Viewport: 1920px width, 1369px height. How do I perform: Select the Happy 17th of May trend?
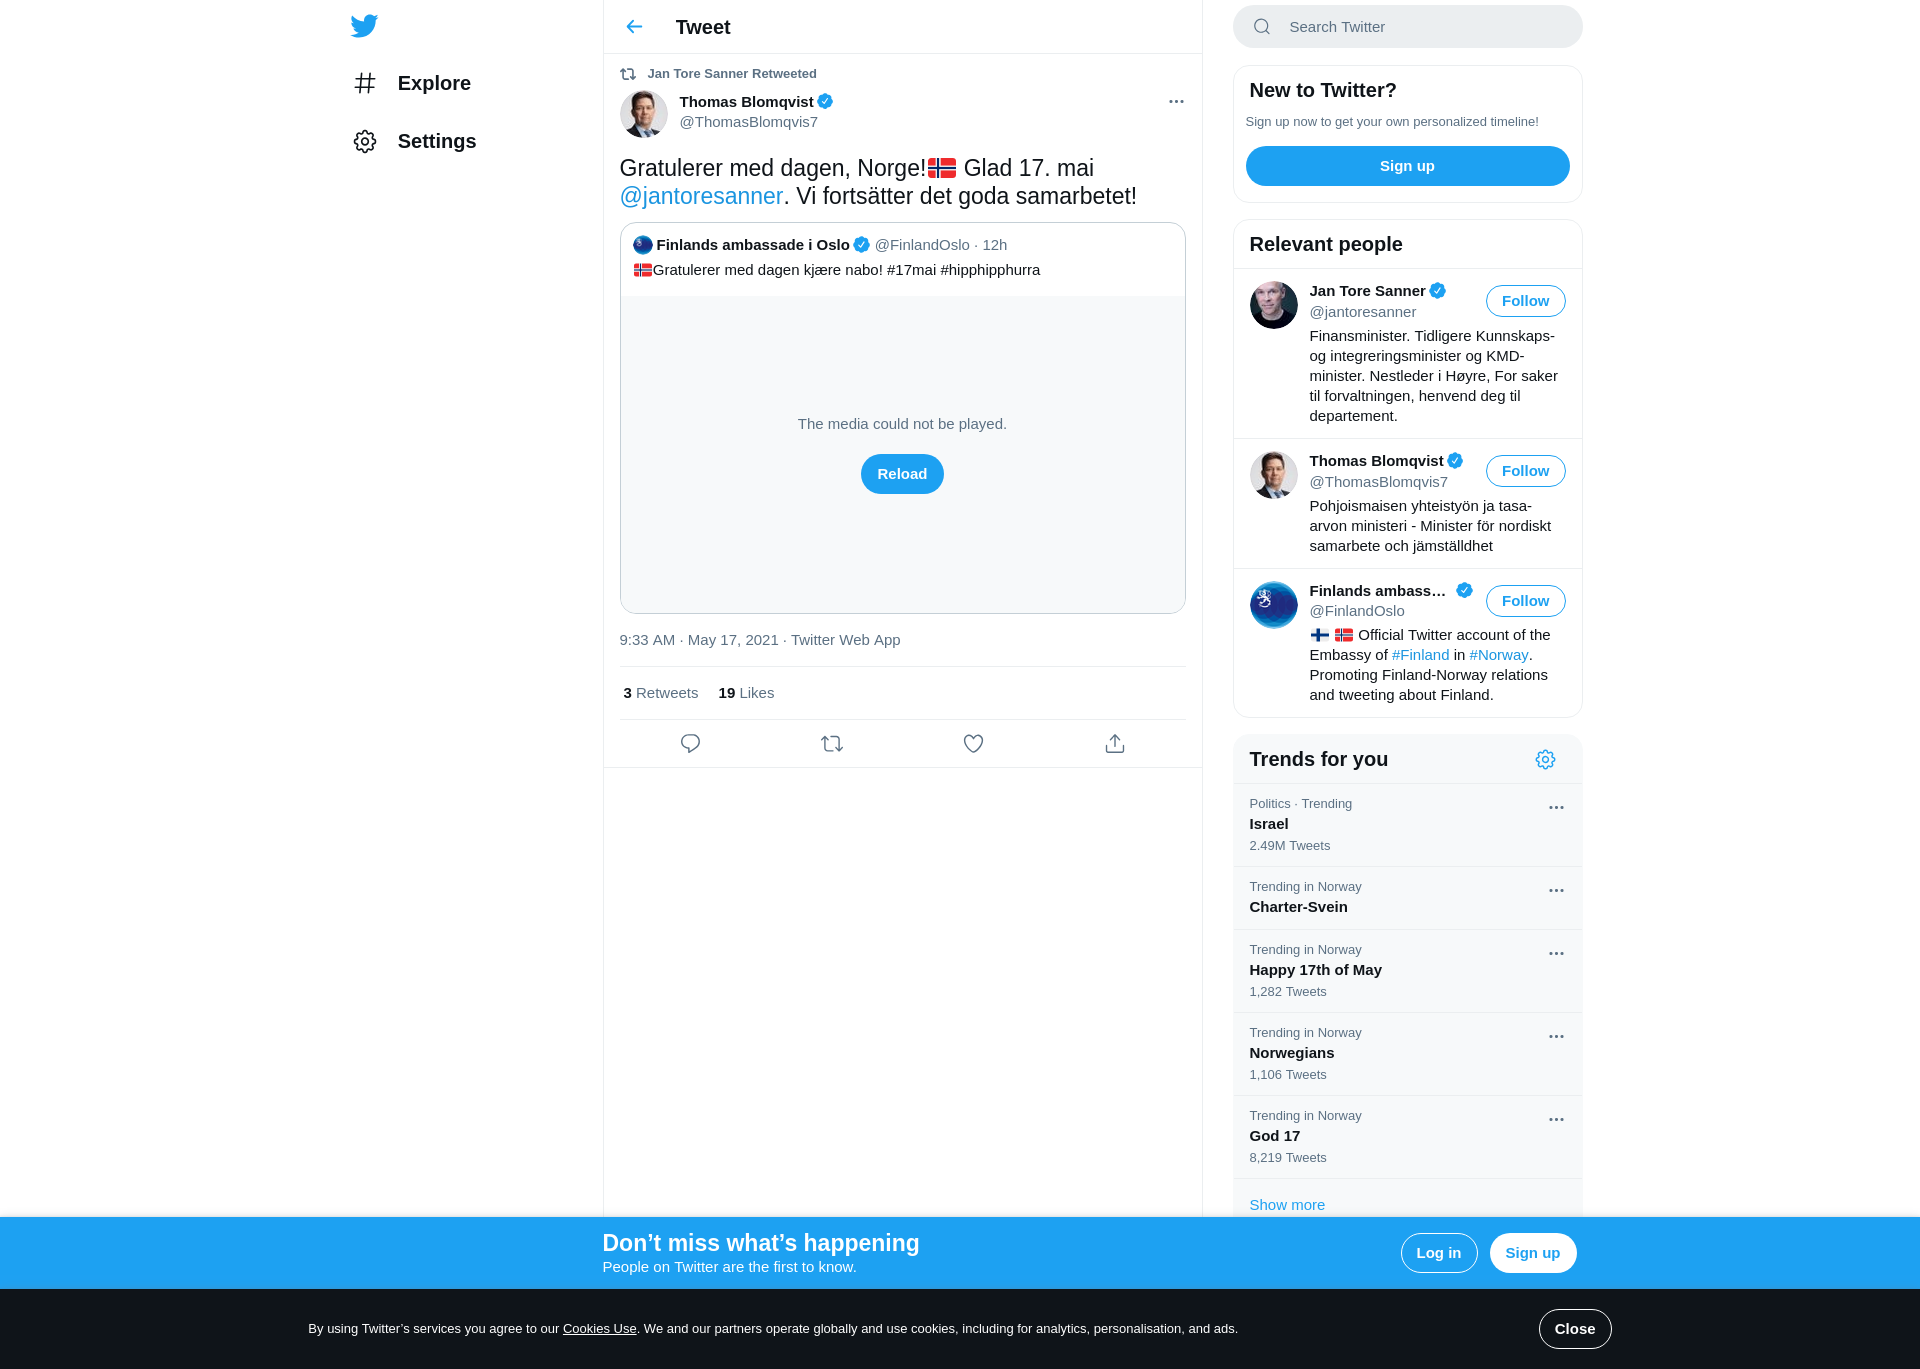pyautogui.click(x=1407, y=971)
